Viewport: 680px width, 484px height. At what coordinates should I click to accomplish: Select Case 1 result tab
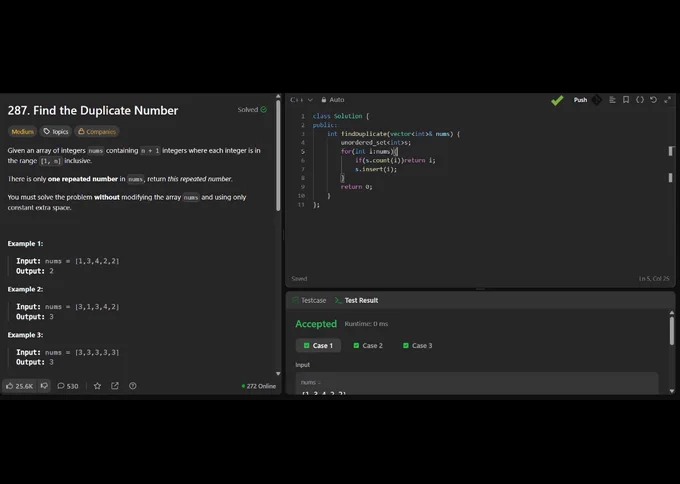(x=318, y=346)
